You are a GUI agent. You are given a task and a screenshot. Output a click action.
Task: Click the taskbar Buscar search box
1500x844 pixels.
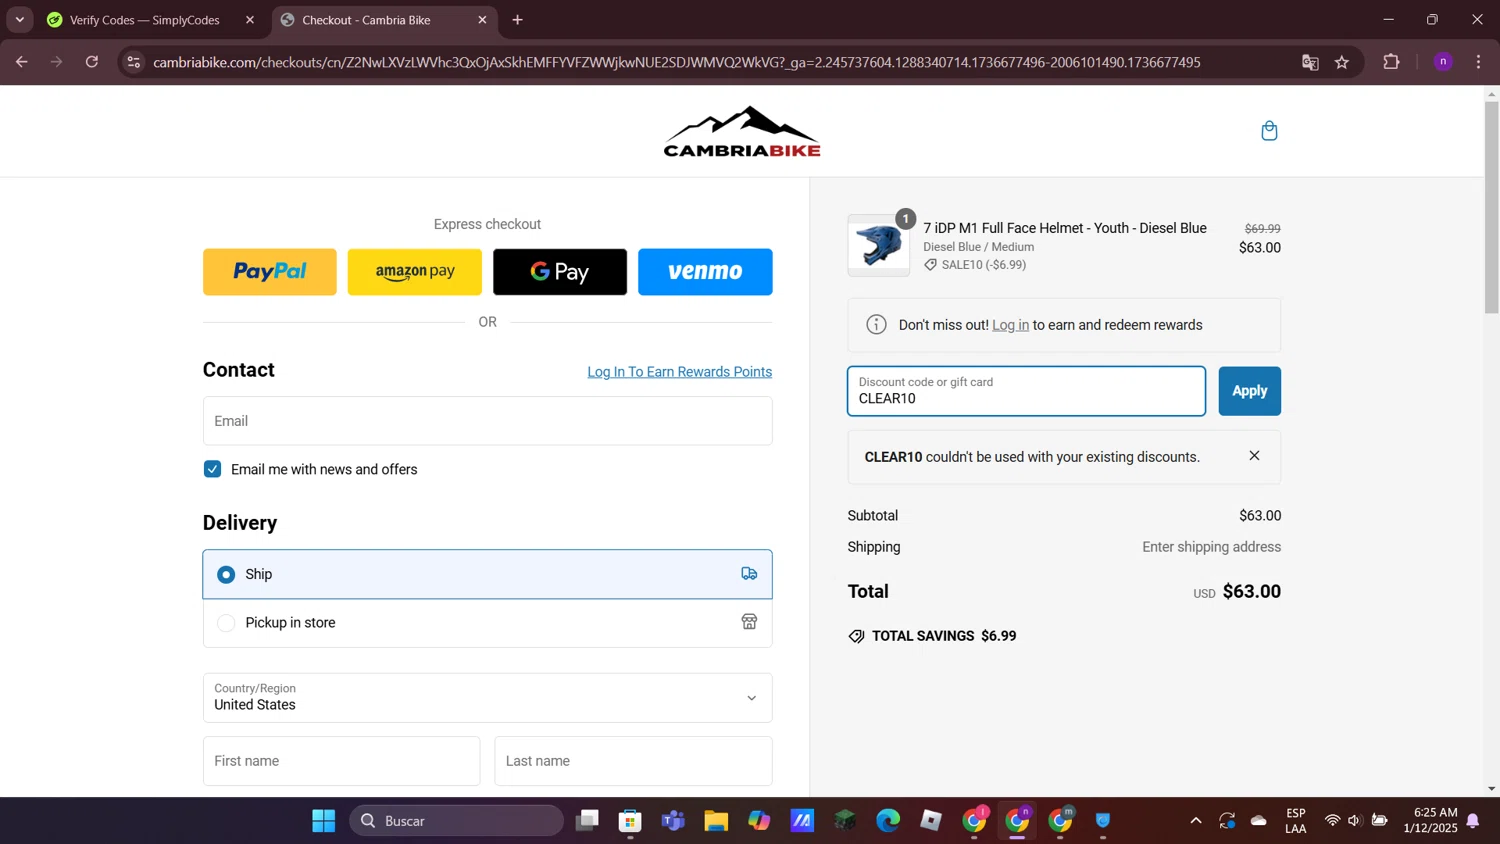[x=456, y=821]
